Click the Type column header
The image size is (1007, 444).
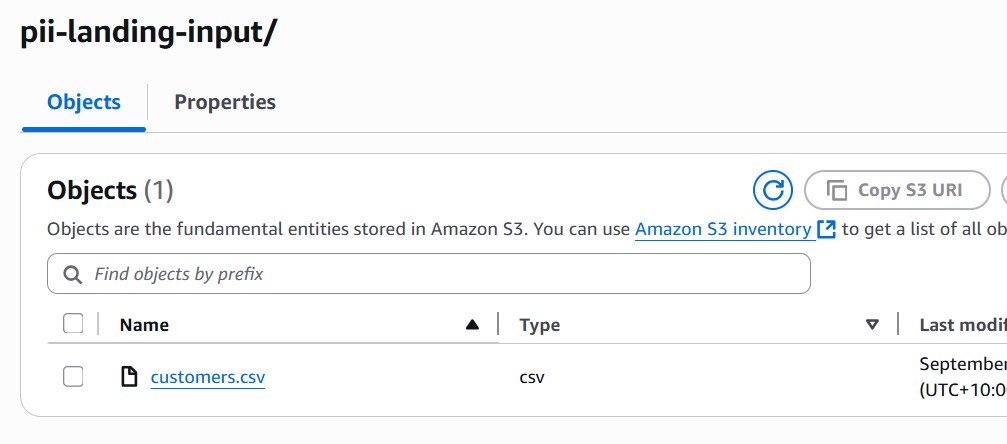tap(540, 324)
